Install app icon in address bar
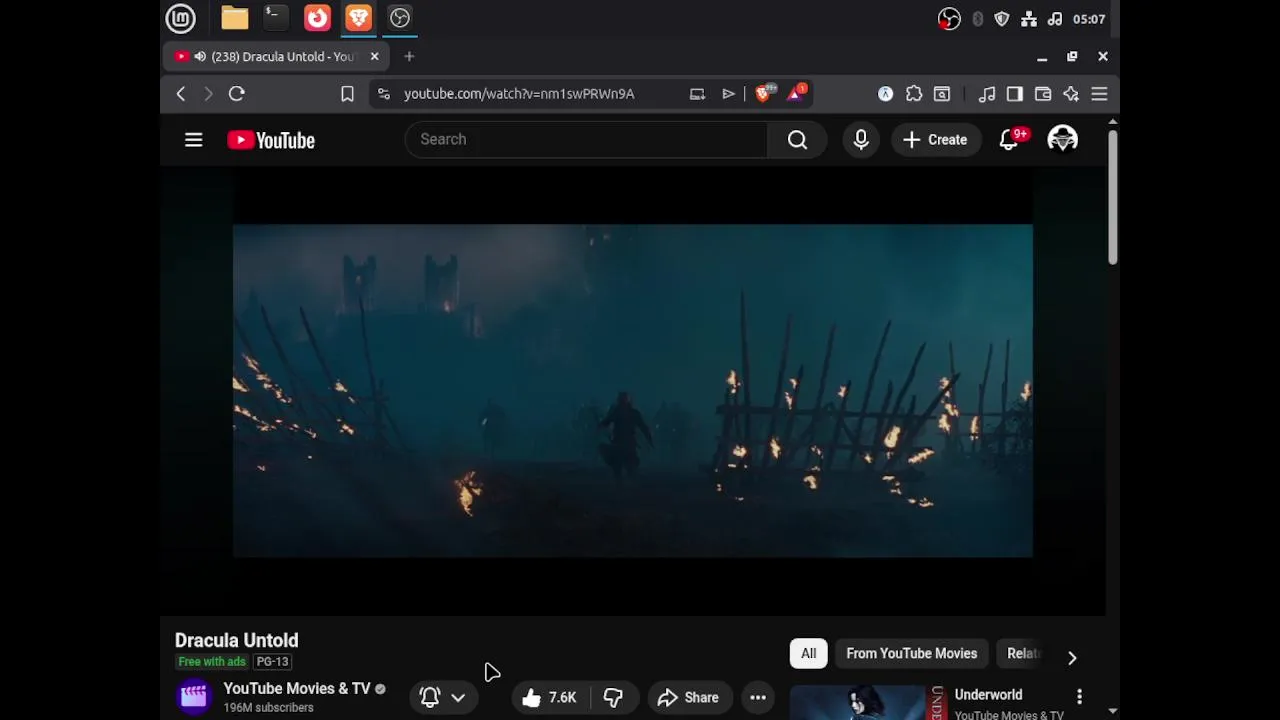The width and height of the screenshot is (1280, 720). 697,94
